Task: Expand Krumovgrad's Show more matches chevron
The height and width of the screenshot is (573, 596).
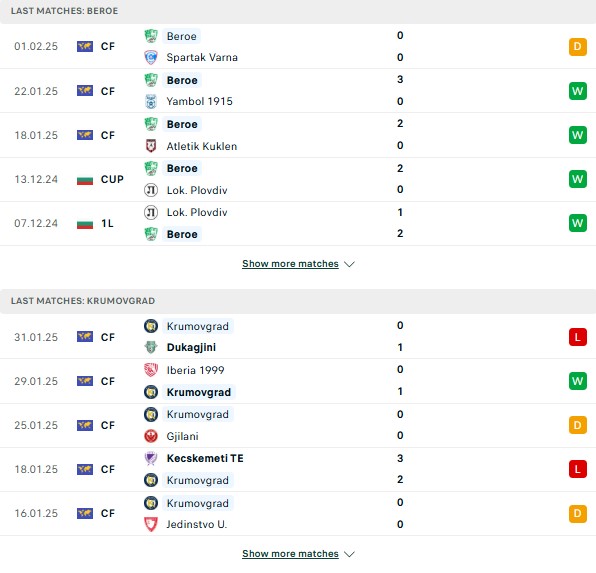Action: coord(349,554)
